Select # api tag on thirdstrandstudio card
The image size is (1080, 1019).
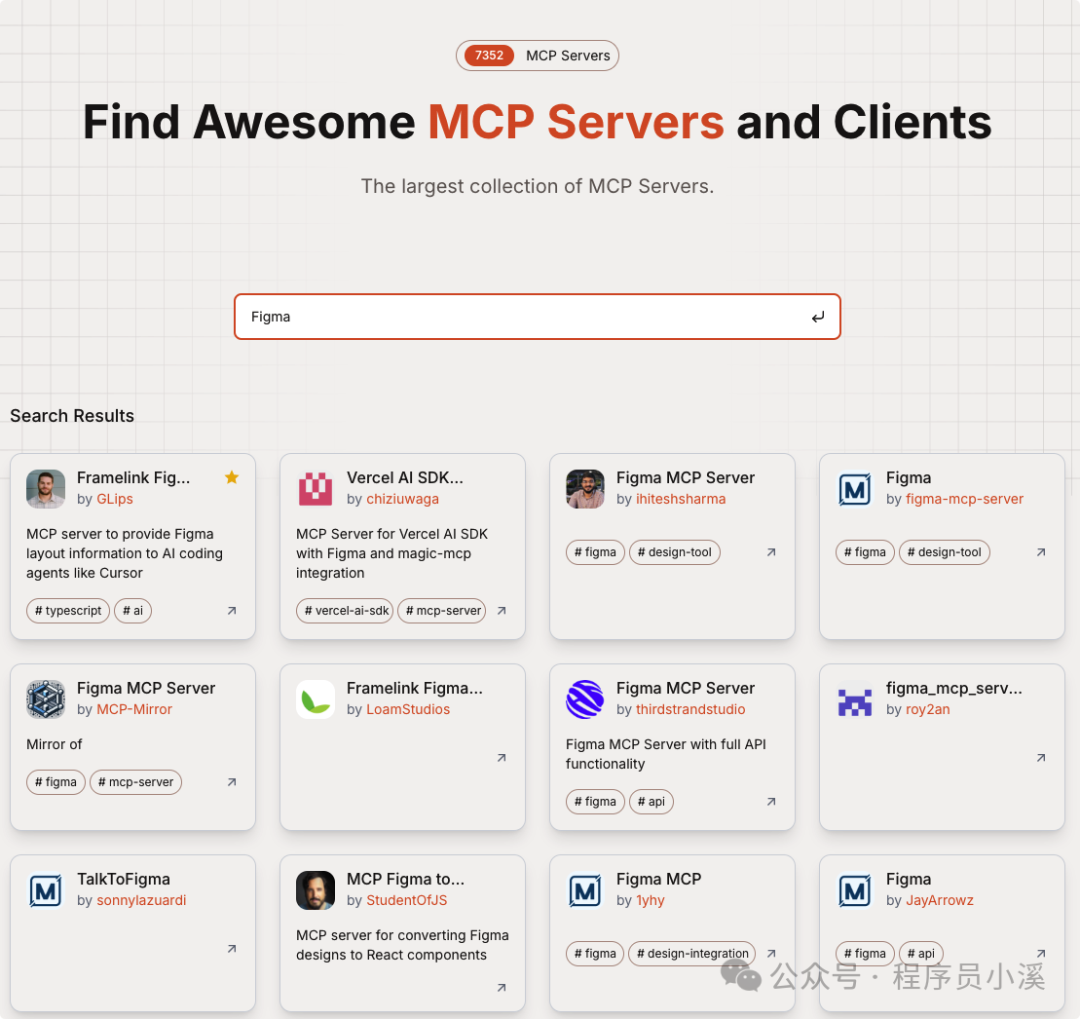click(x=651, y=801)
